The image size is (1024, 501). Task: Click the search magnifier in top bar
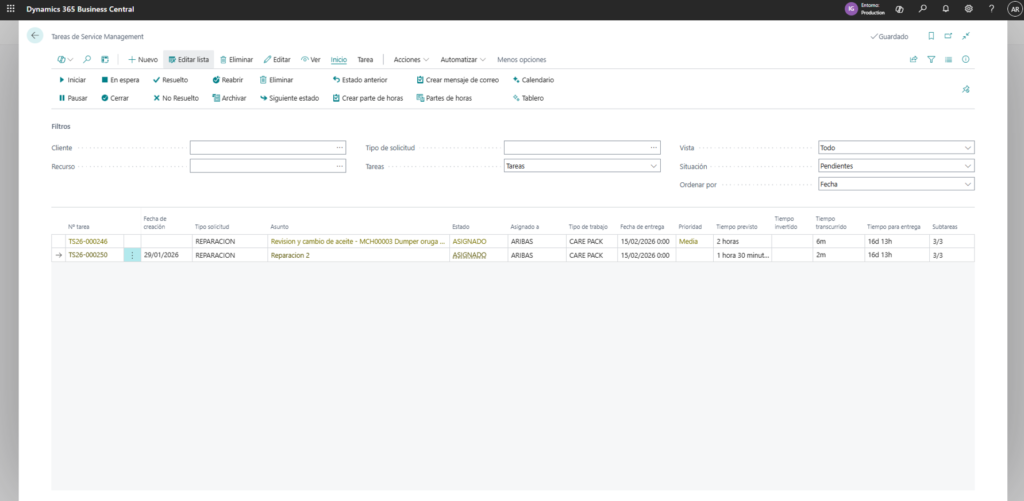click(922, 8)
